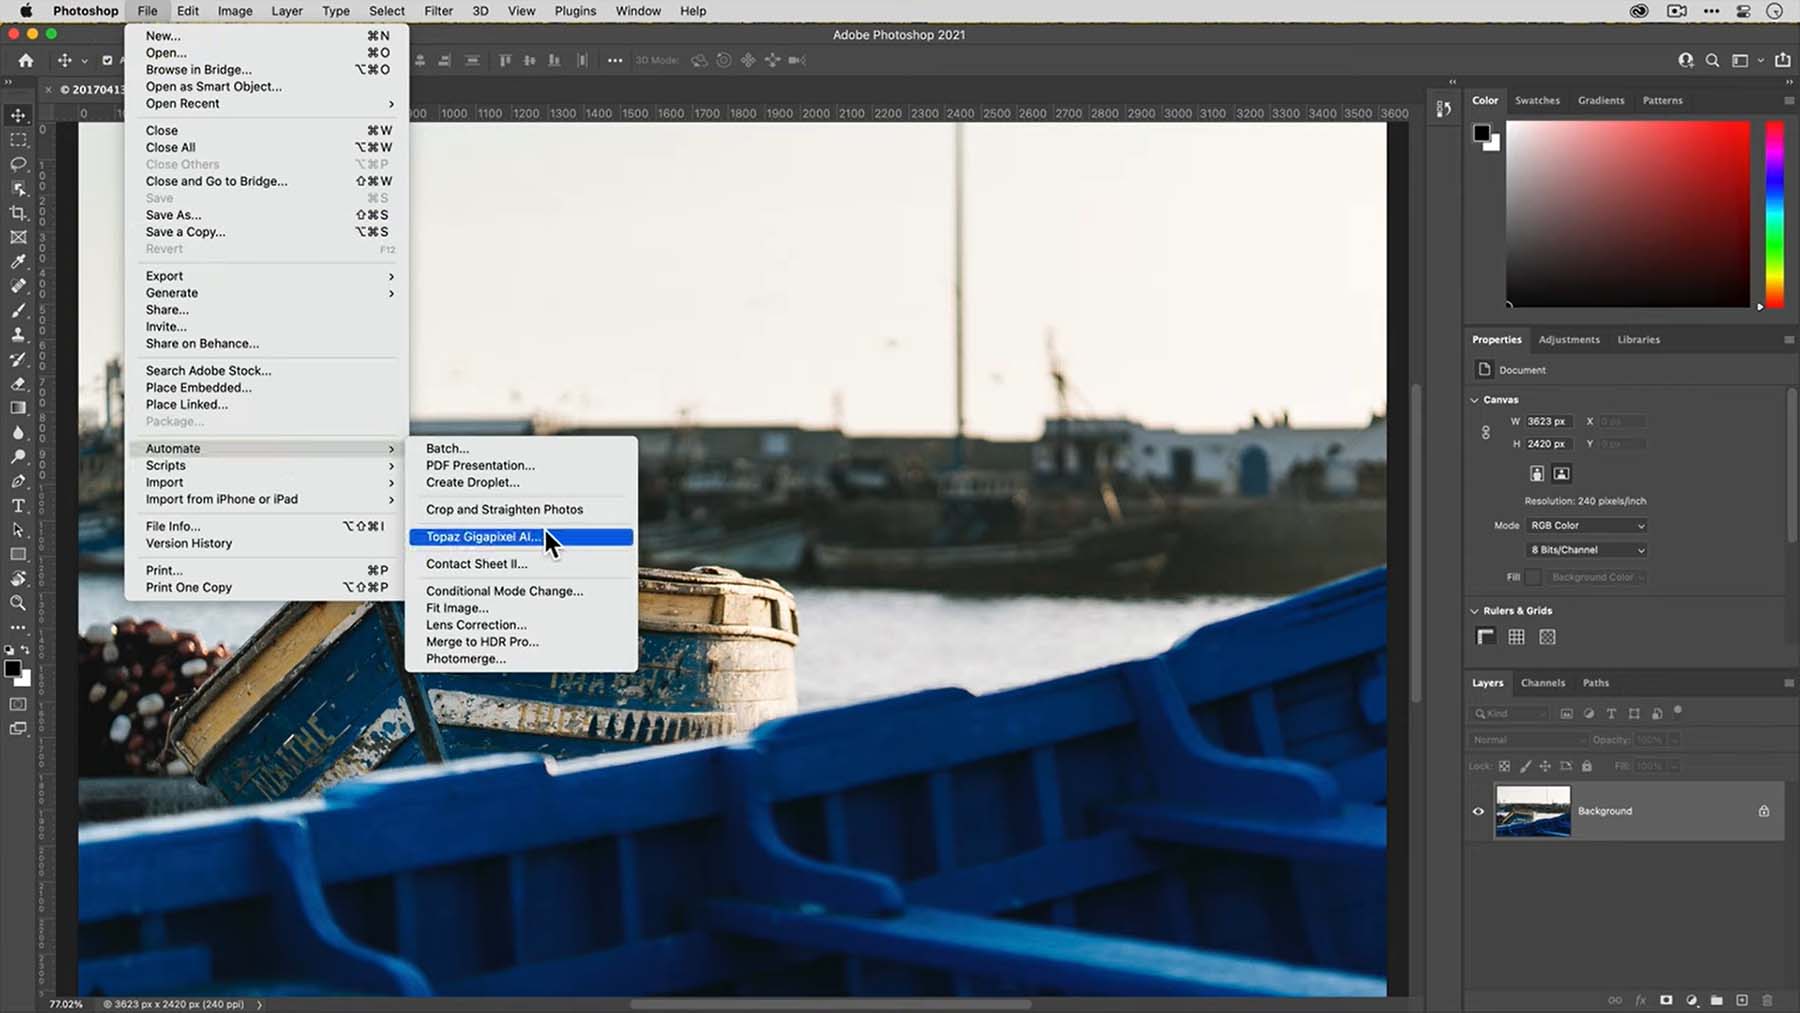
Task: Toggle the grid display in Rulers & Grids
Action: tap(1516, 637)
